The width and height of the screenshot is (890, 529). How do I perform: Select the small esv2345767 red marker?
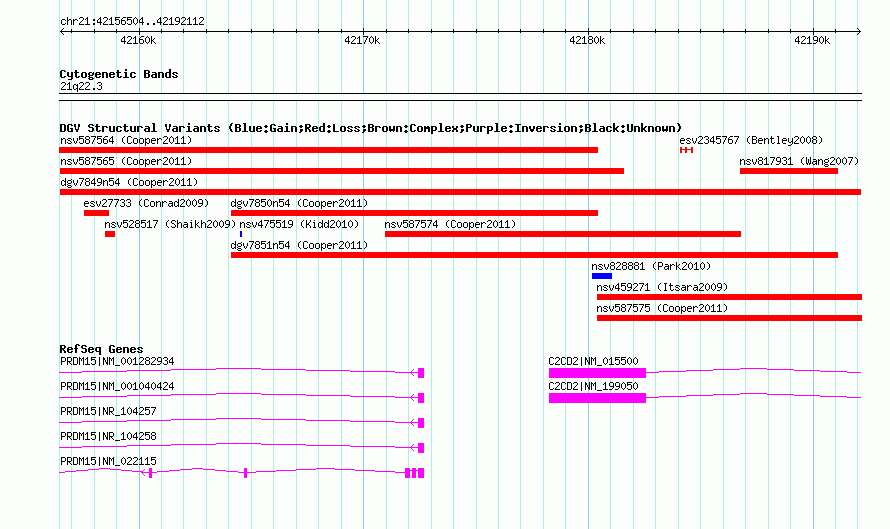pyautogui.click(x=687, y=150)
